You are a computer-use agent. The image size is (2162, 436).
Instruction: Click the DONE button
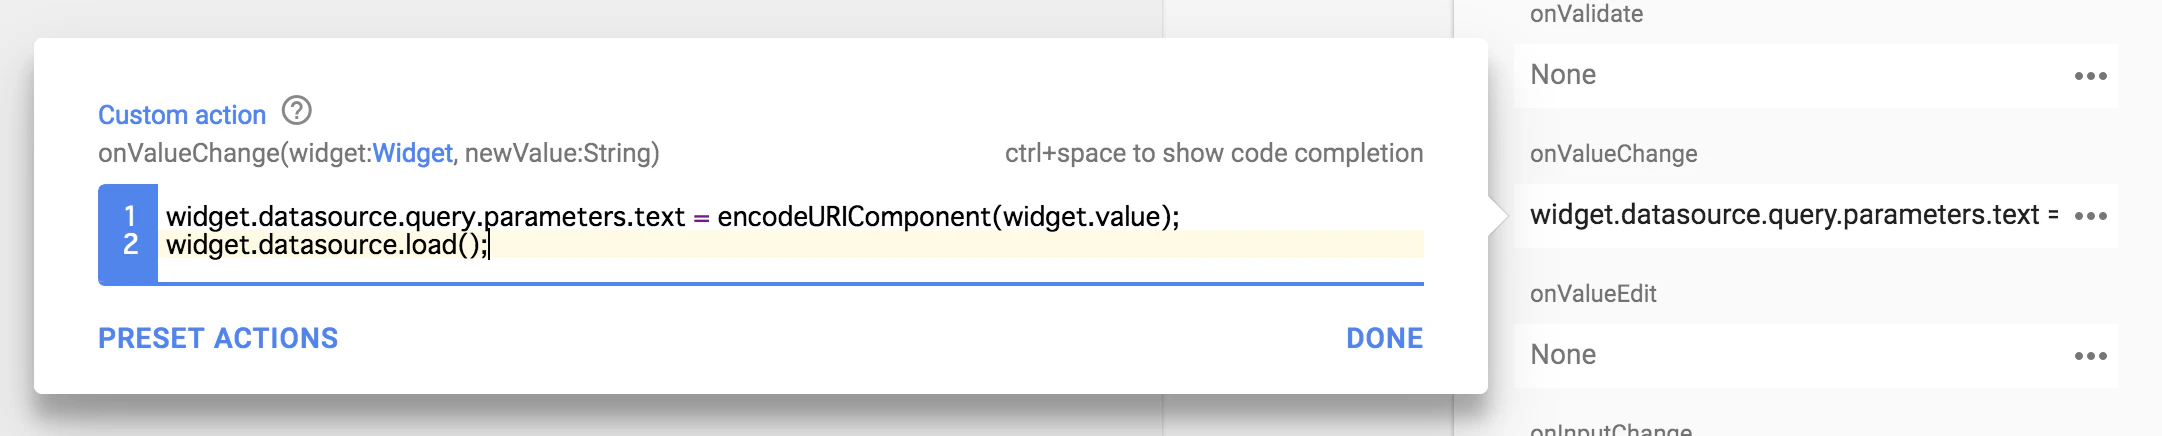click(x=1384, y=338)
